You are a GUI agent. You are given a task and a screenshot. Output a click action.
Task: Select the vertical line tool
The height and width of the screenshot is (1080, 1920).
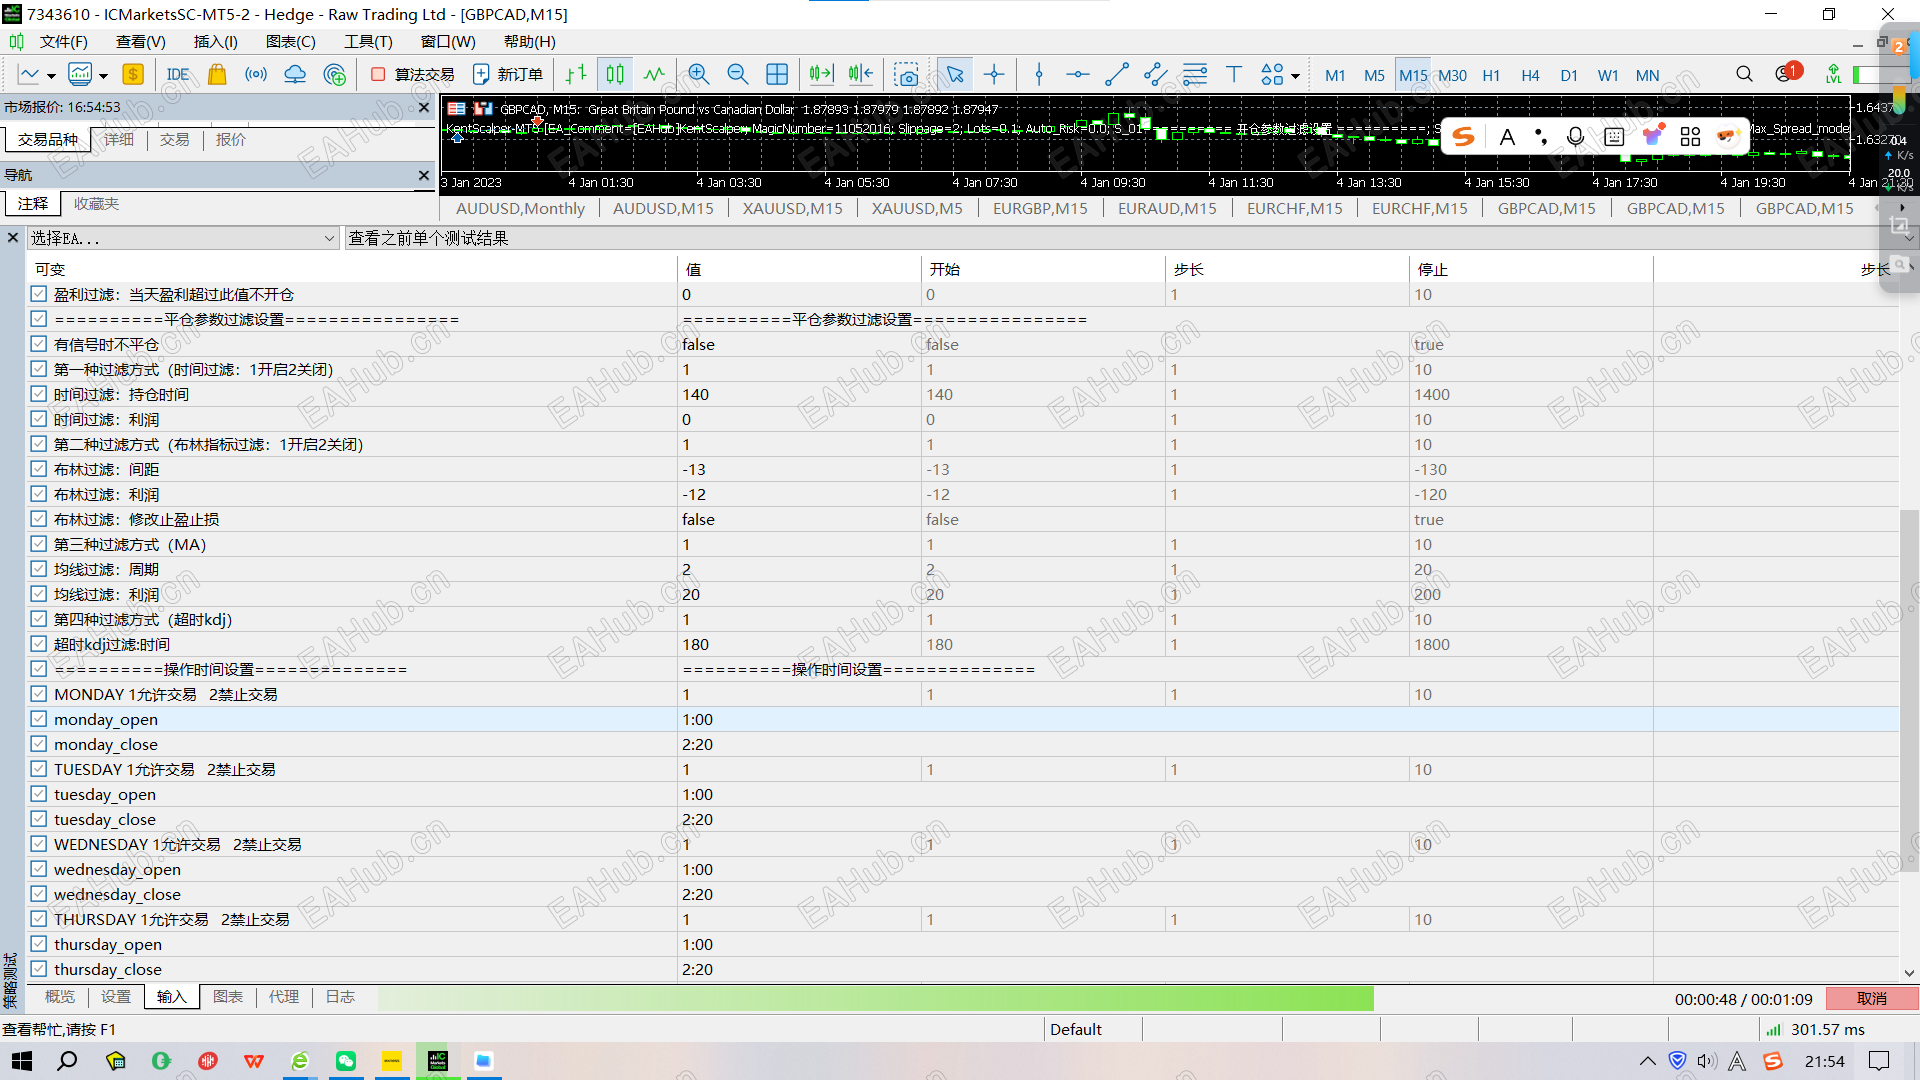1039,74
